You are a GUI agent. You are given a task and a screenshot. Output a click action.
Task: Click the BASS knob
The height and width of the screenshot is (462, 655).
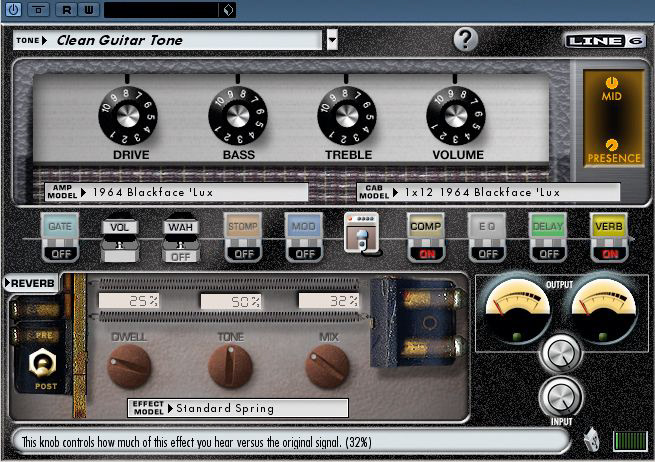pos(238,116)
